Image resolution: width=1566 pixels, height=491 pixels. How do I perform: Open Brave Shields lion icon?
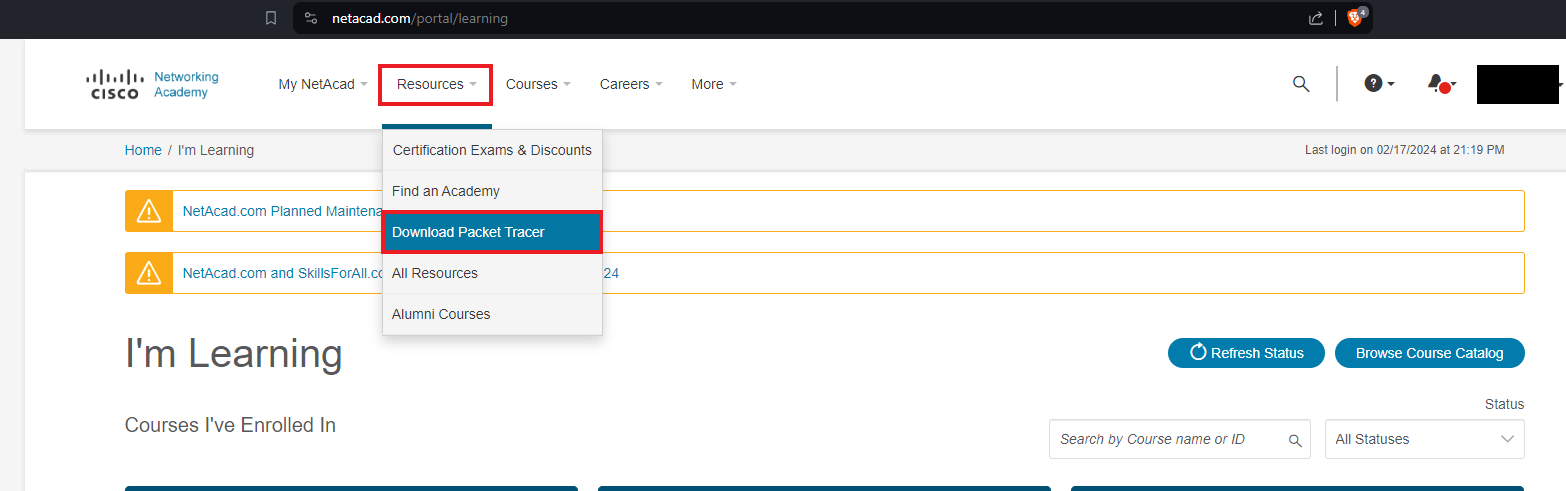click(x=1356, y=17)
